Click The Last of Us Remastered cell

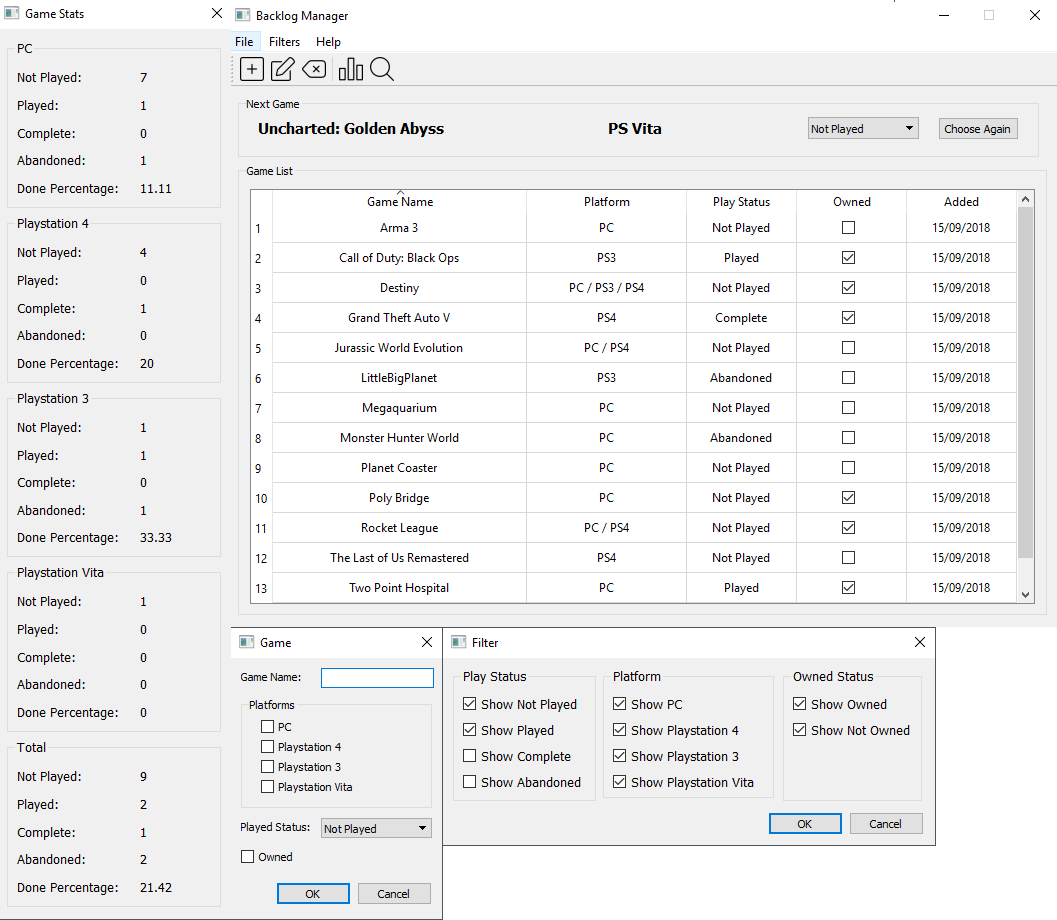click(400, 557)
